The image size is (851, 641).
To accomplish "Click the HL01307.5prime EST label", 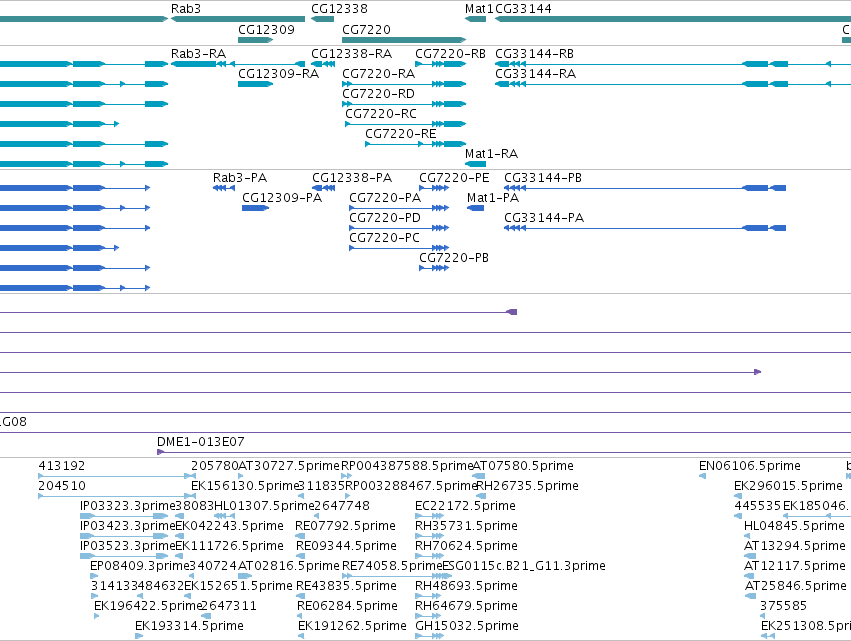I will 264,506.
